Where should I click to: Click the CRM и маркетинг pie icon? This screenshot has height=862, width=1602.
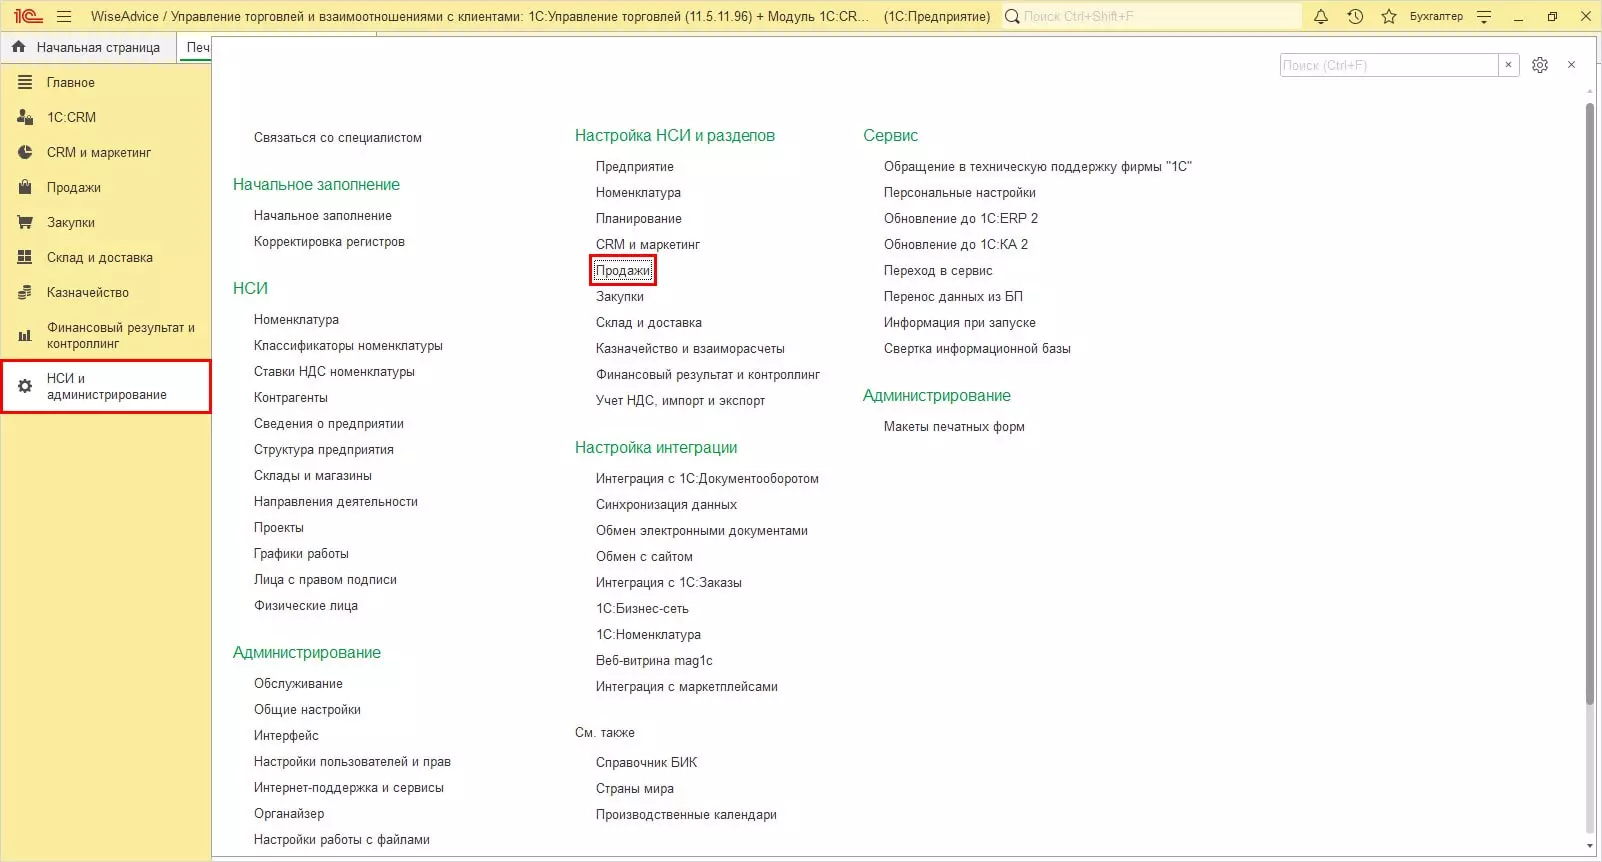(25, 152)
